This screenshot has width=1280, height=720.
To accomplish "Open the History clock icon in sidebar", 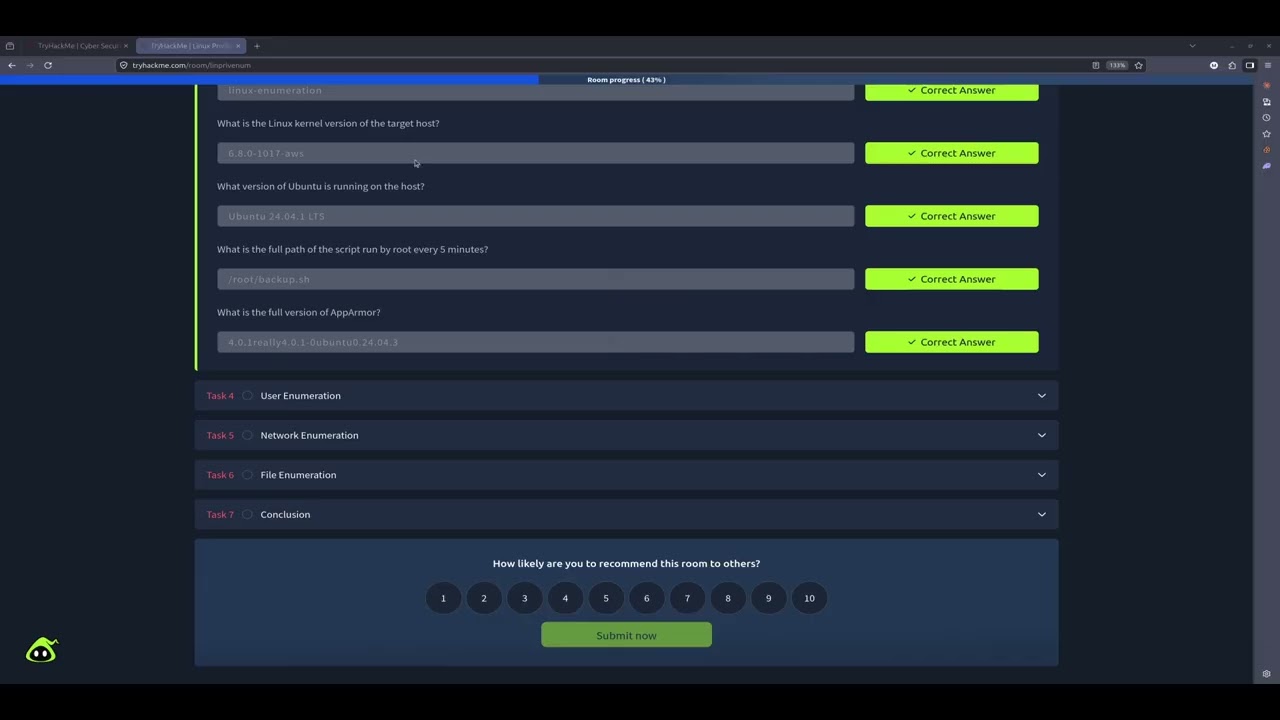I will point(1267,117).
